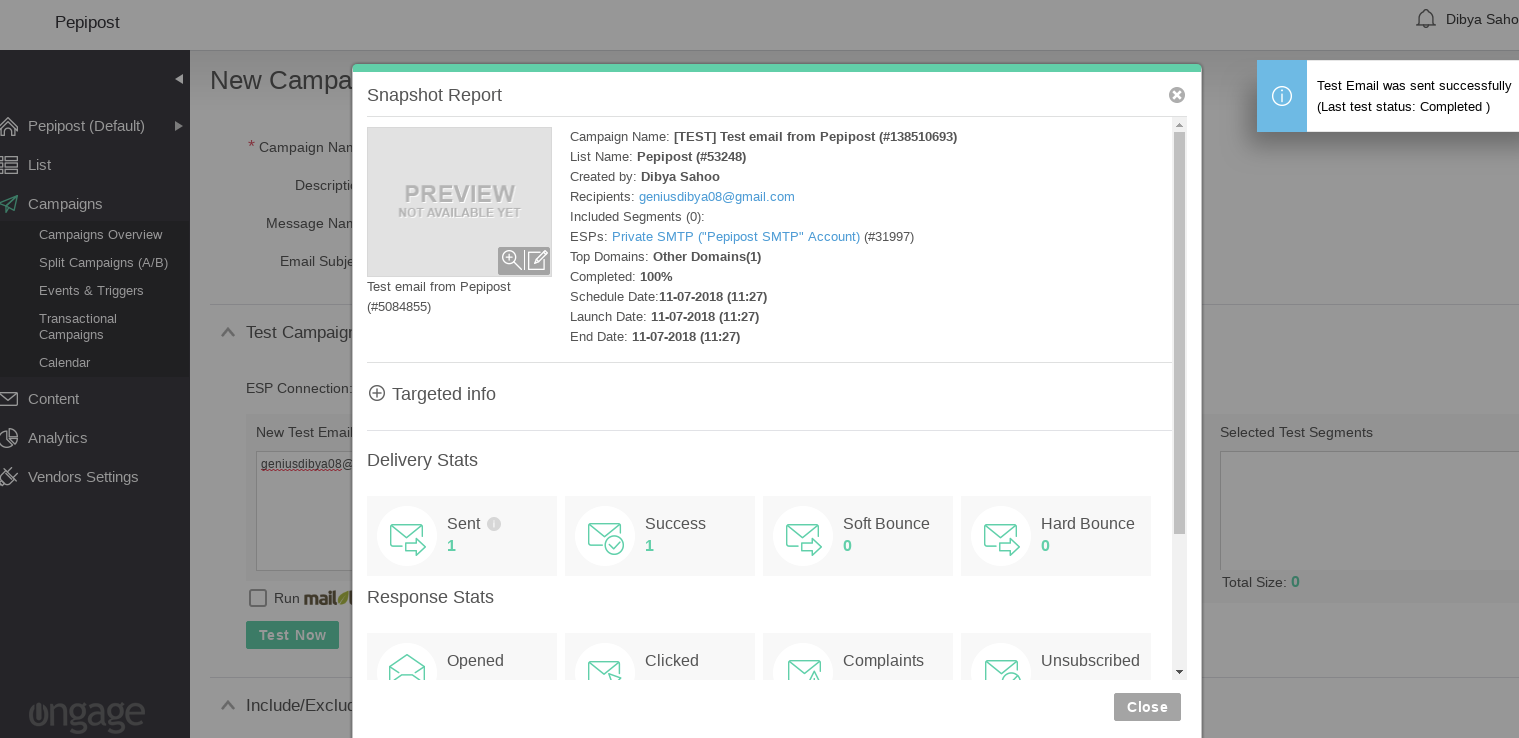This screenshot has width=1519, height=738.
Task: Go to Transactional Campaigns
Action: tap(78, 327)
